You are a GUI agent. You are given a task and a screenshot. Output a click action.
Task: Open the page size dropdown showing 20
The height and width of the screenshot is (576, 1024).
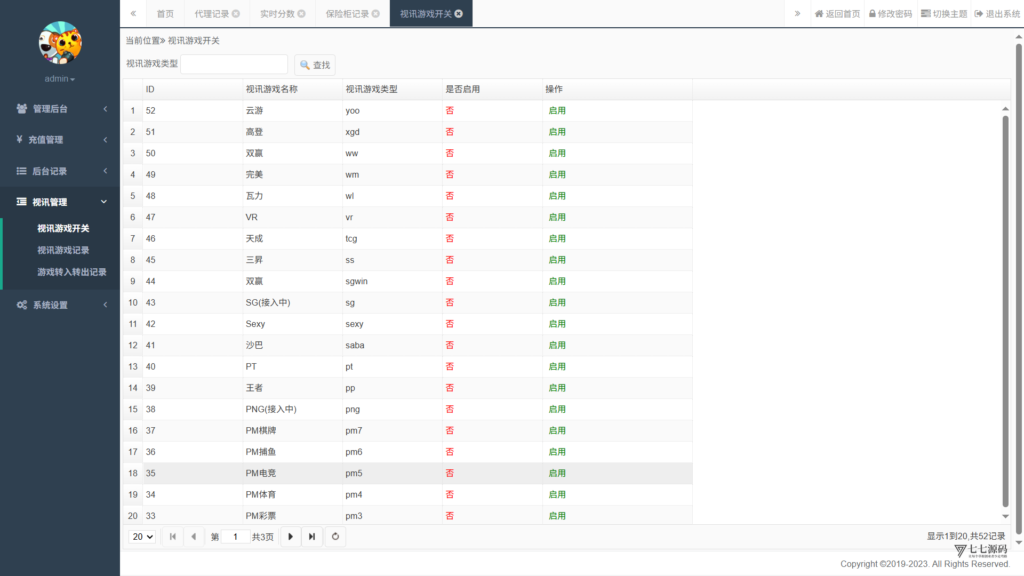pyautogui.click(x=142, y=537)
